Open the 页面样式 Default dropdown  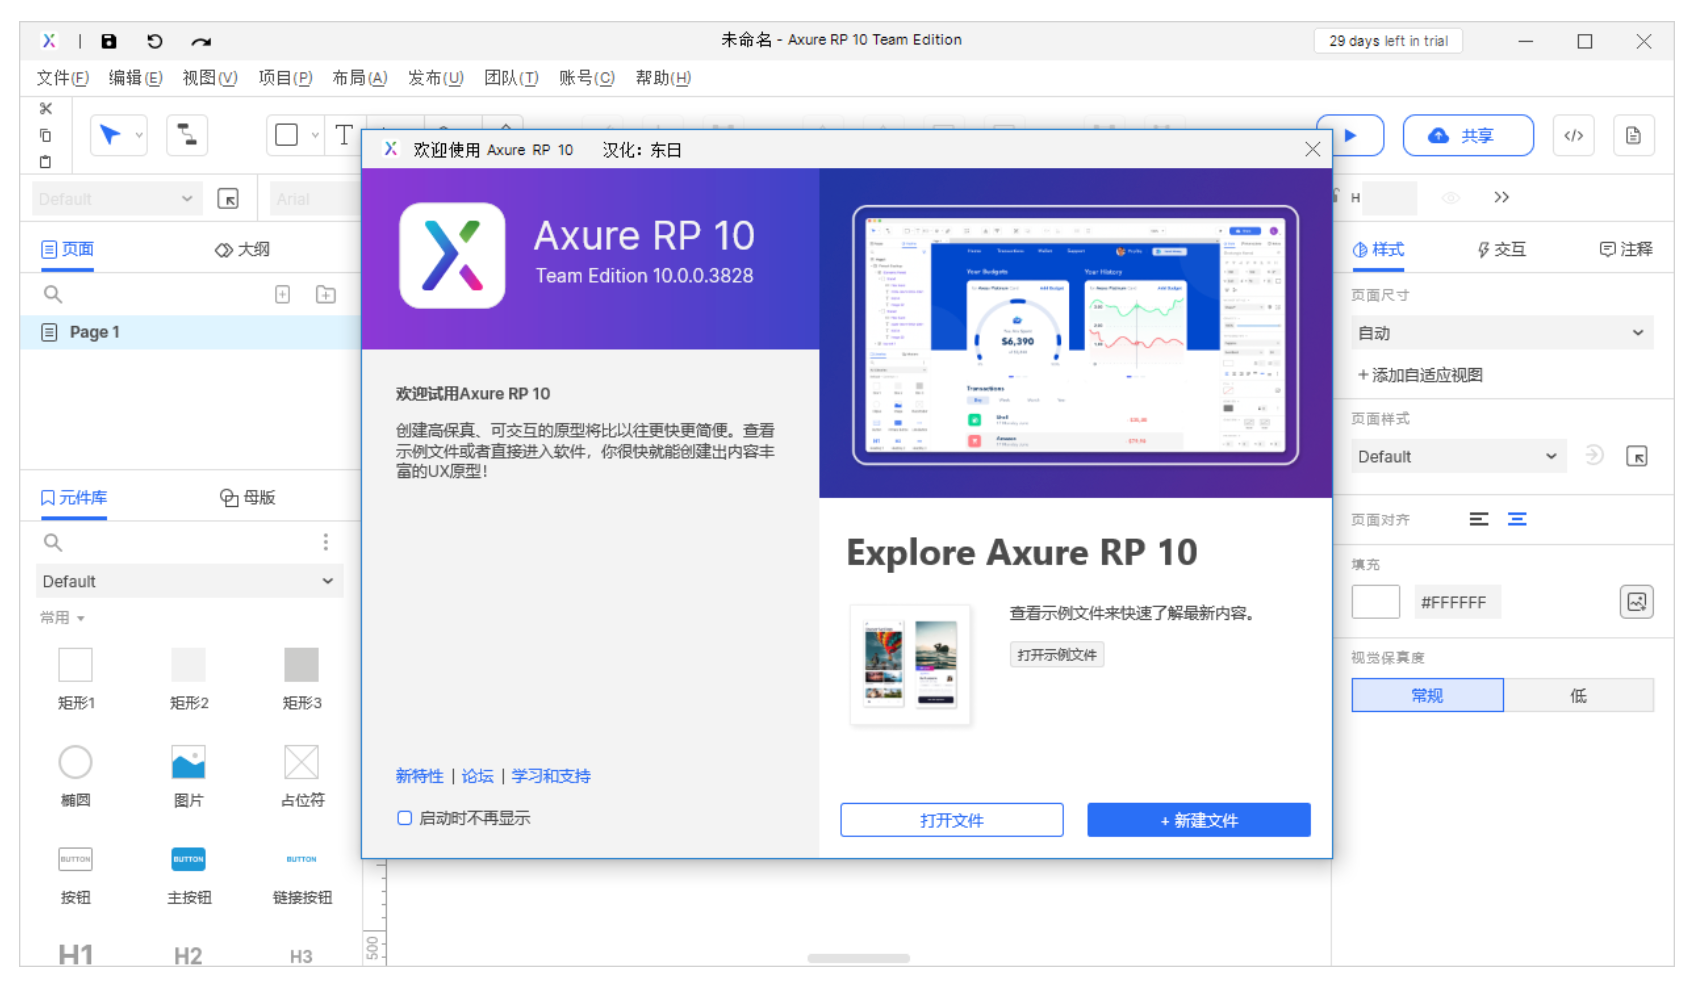[1458, 456]
